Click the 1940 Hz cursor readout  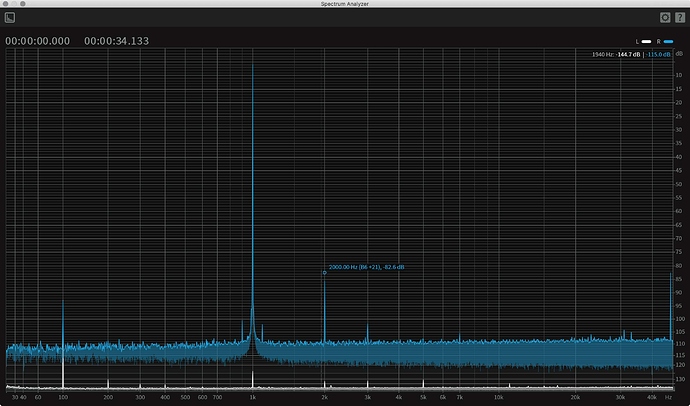click(603, 53)
